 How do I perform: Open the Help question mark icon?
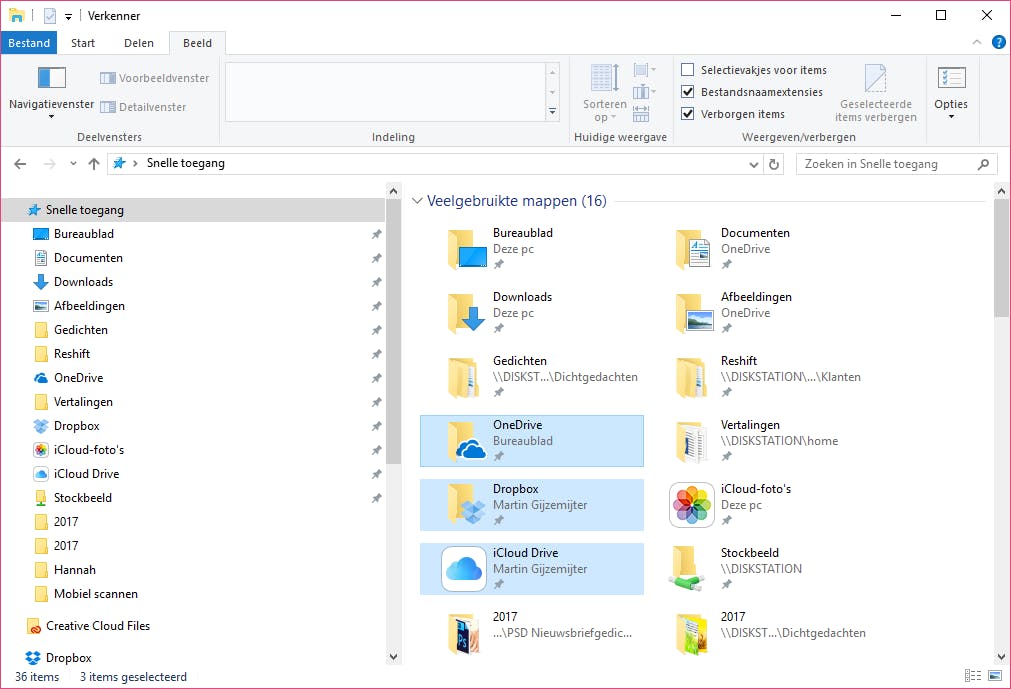point(998,43)
